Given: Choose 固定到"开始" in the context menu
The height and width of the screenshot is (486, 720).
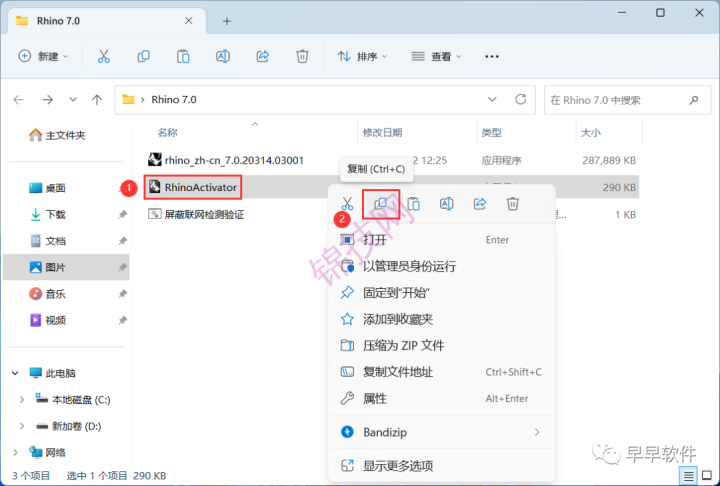Looking at the screenshot, I should tap(442, 293).
